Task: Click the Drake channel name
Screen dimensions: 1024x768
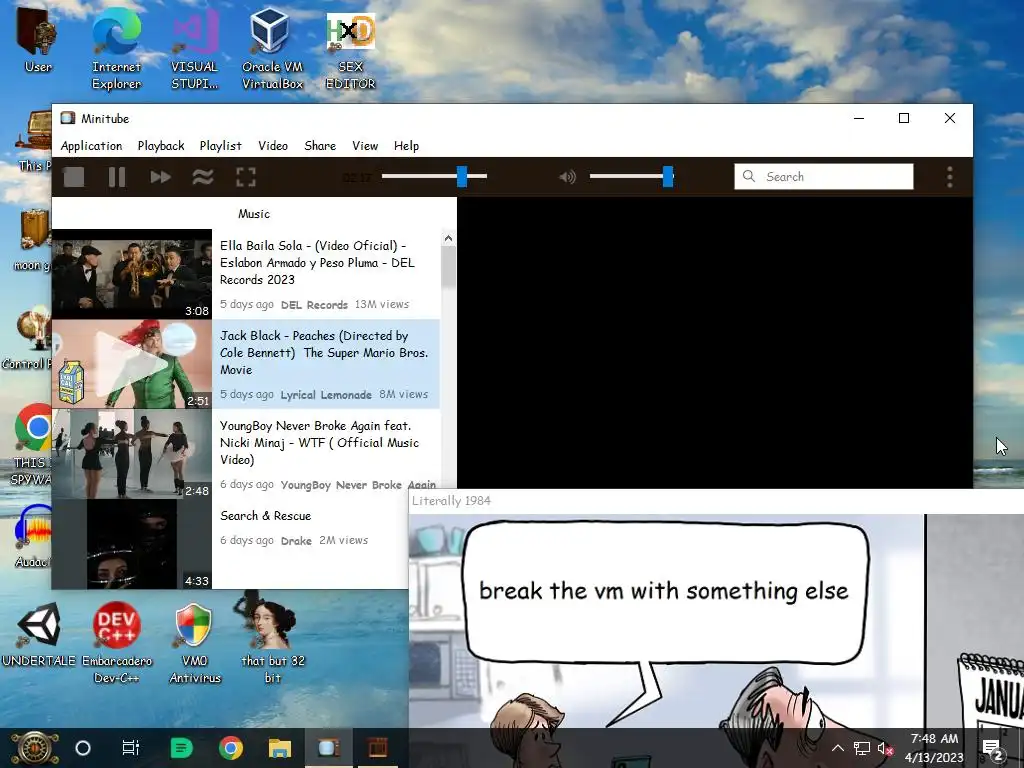Action: point(296,541)
